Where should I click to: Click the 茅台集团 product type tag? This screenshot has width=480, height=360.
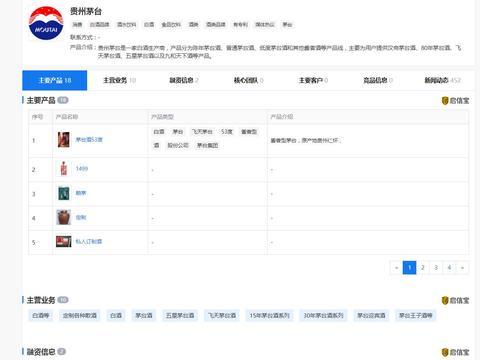(x=207, y=145)
